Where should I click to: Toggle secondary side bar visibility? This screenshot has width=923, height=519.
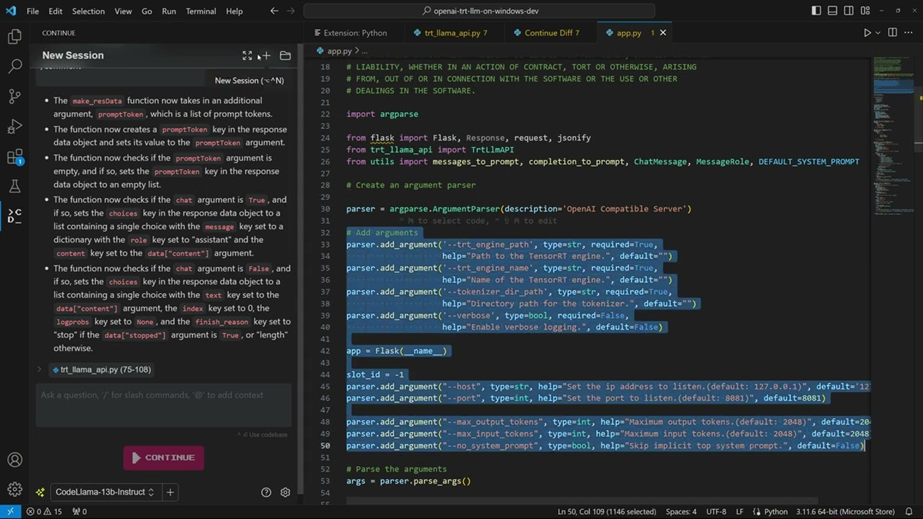pyautogui.click(x=849, y=11)
